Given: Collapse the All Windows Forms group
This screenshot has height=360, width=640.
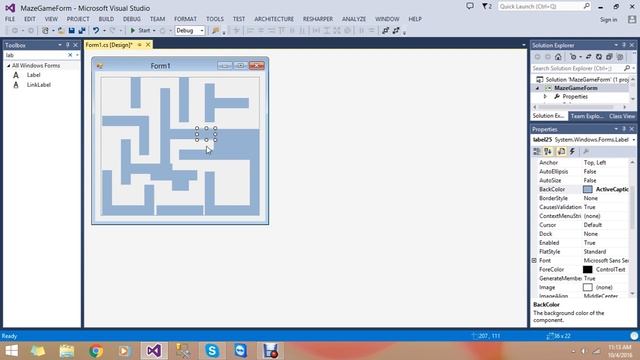Looking at the screenshot, I should click(x=8, y=66).
